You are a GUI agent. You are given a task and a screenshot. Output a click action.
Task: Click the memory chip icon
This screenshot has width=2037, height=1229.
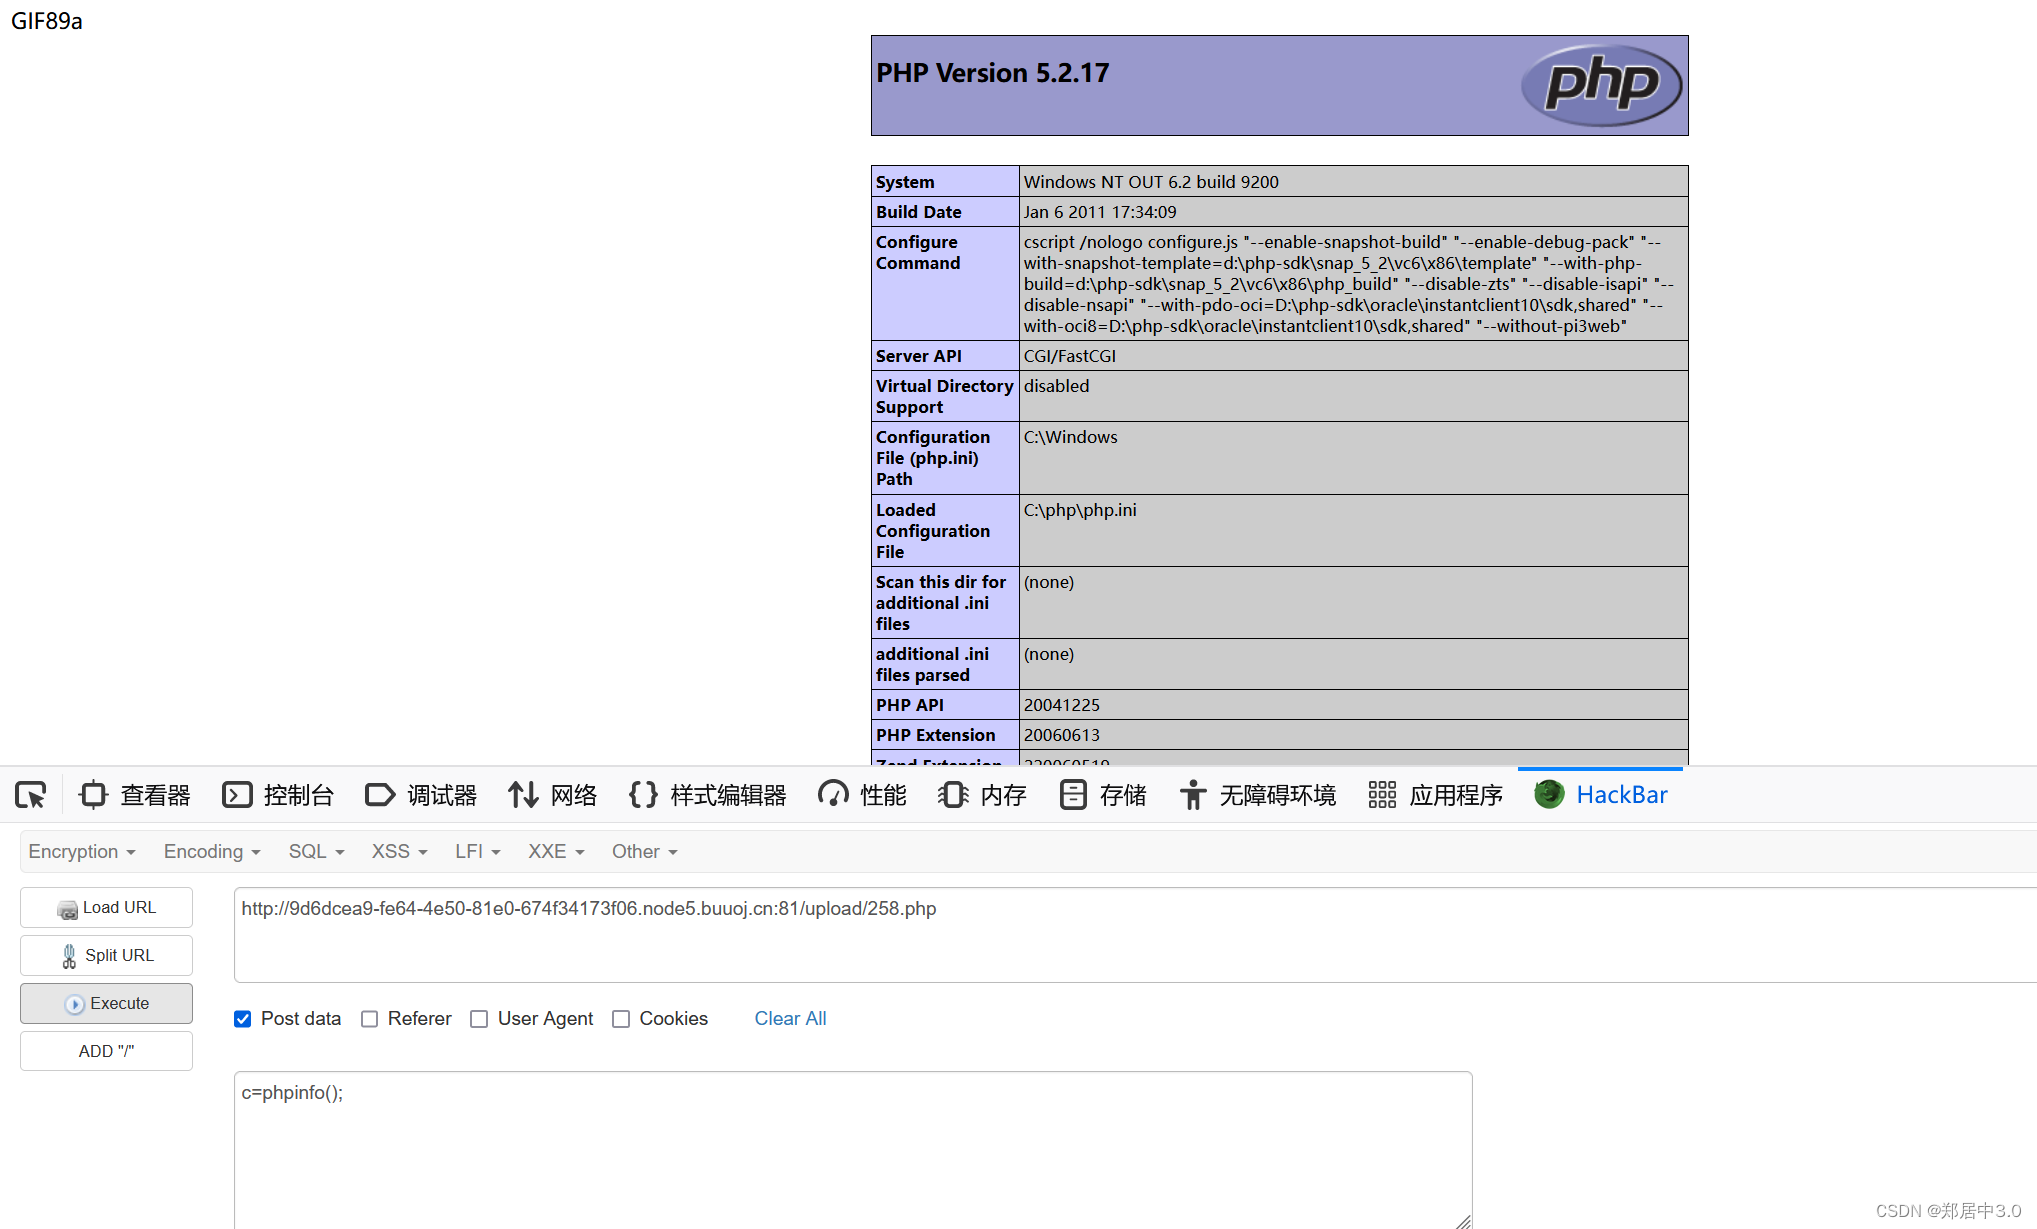953,795
